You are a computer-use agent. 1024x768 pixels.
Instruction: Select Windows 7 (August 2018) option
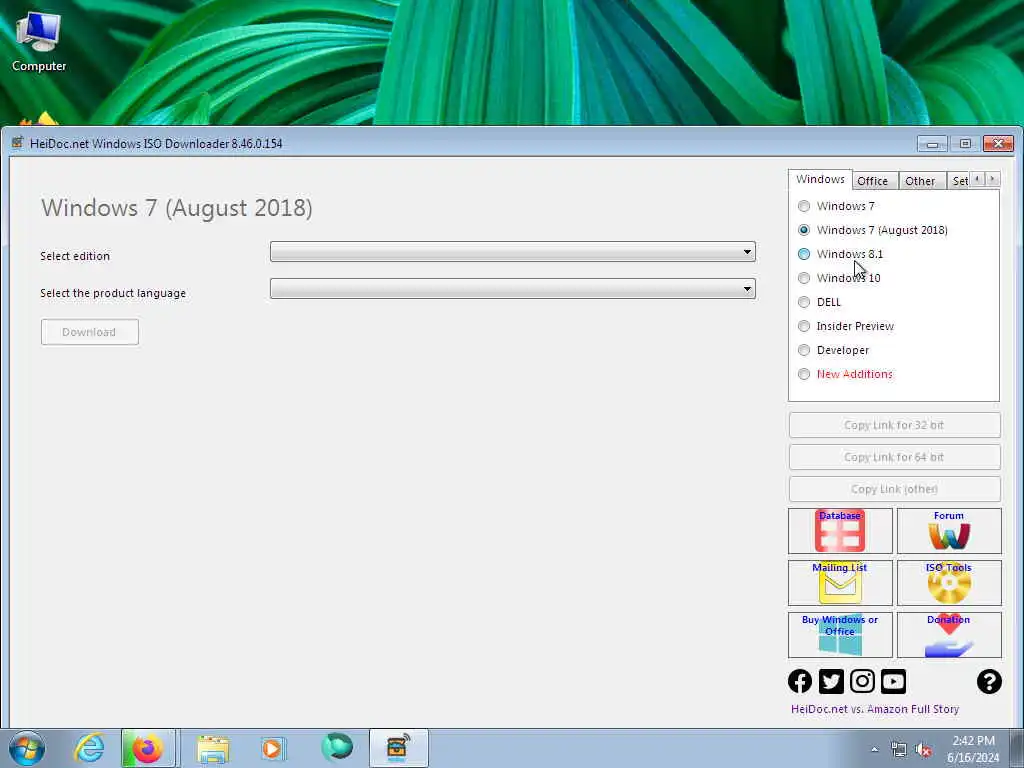(804, 230)
